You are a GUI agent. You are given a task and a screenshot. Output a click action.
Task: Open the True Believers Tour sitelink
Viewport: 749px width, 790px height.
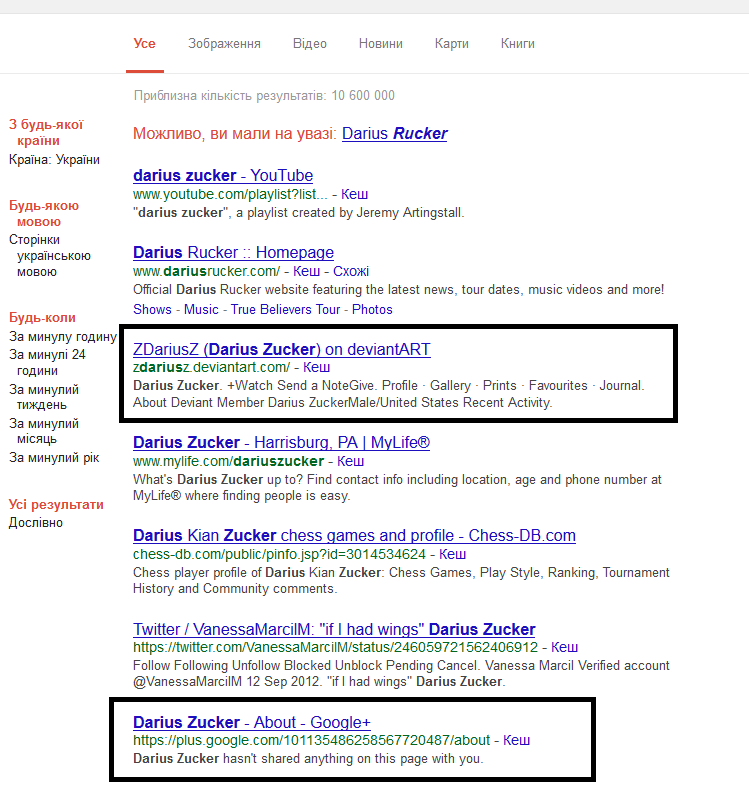coord(285,309)
